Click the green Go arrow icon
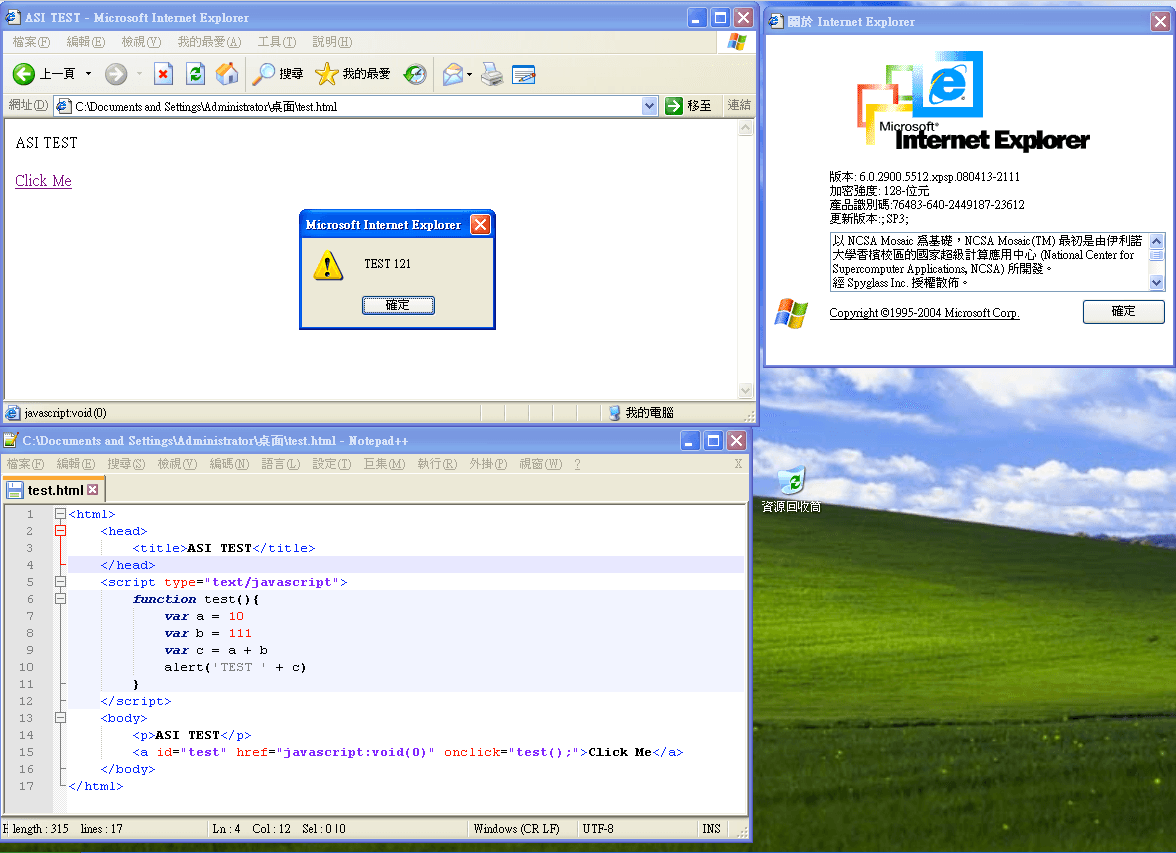This screenshot has width=1176, height=853. point(674,106)
